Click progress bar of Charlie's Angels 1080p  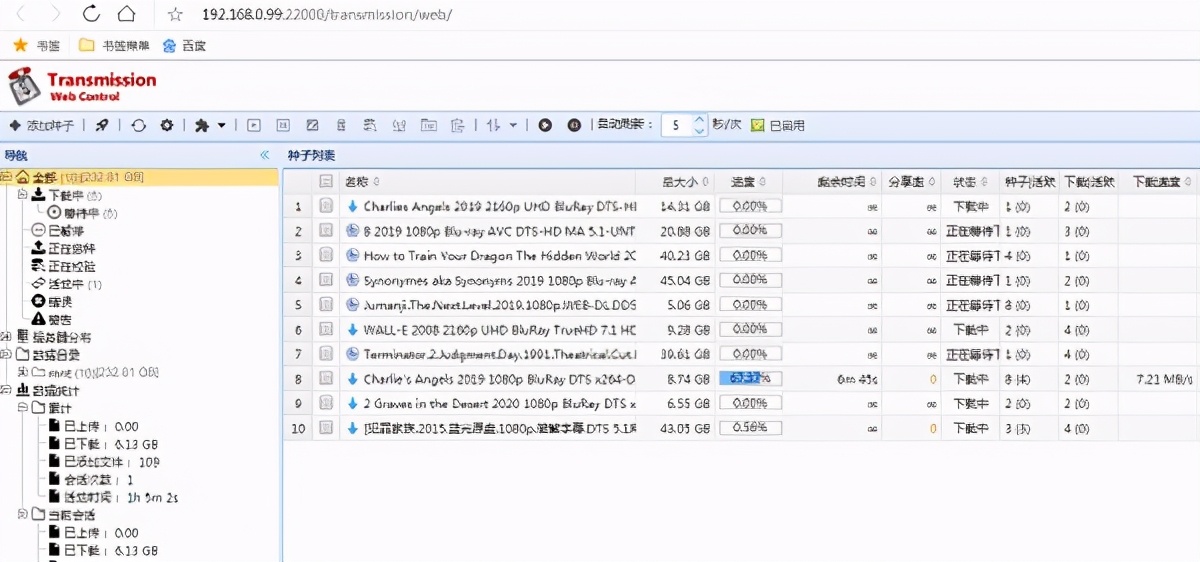click(x=749, y=379)
